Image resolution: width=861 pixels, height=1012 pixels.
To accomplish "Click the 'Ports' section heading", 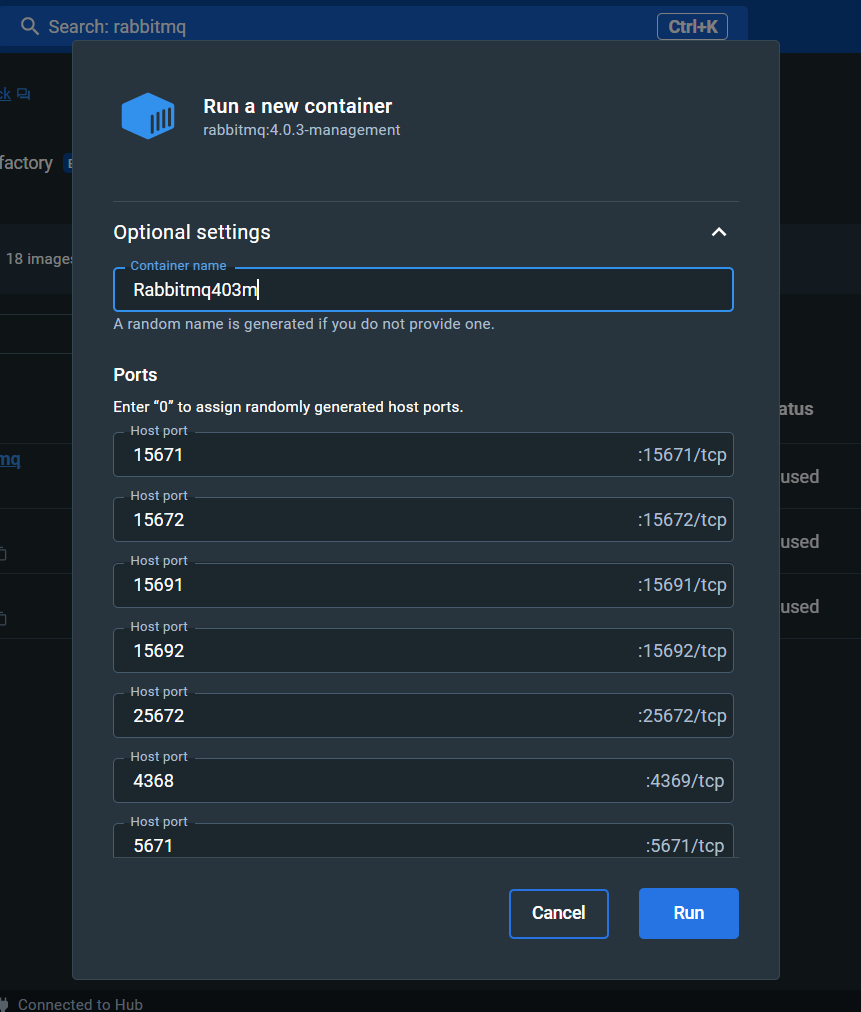I will 135,374.
